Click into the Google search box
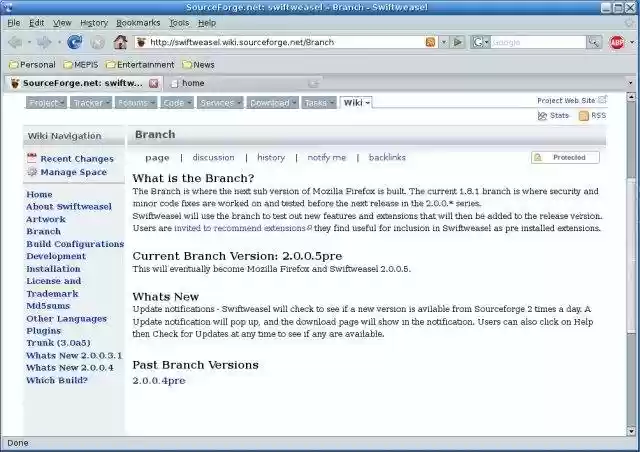Viewport: 640px width, 452px height. click(x=538, y=42)
